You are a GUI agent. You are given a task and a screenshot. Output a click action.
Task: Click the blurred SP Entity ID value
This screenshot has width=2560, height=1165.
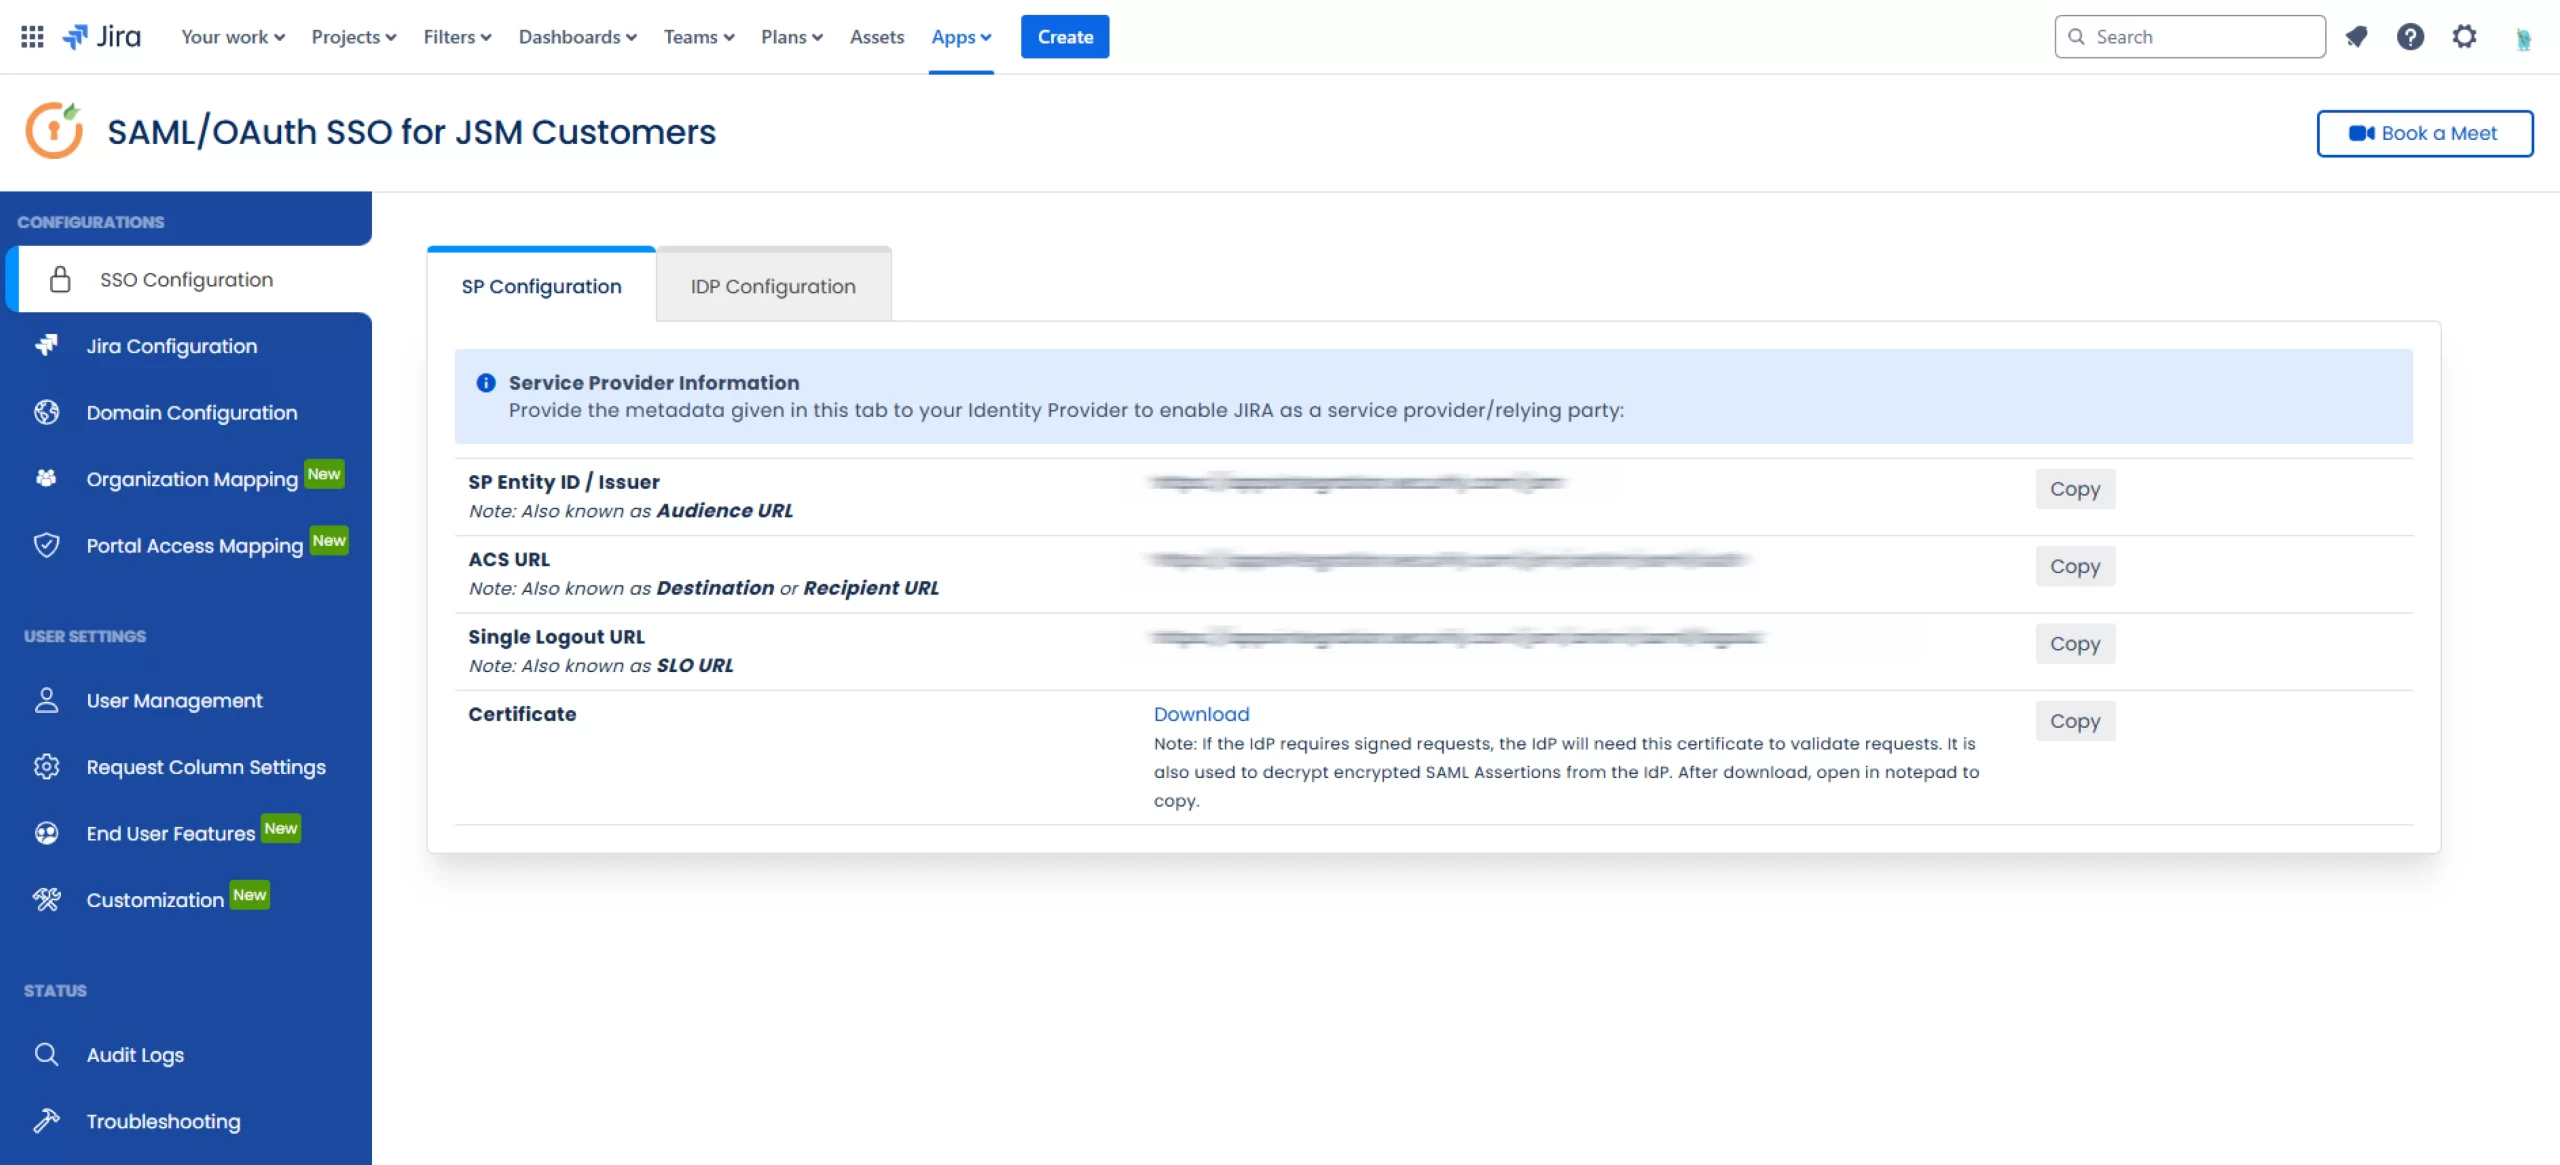1357,482
